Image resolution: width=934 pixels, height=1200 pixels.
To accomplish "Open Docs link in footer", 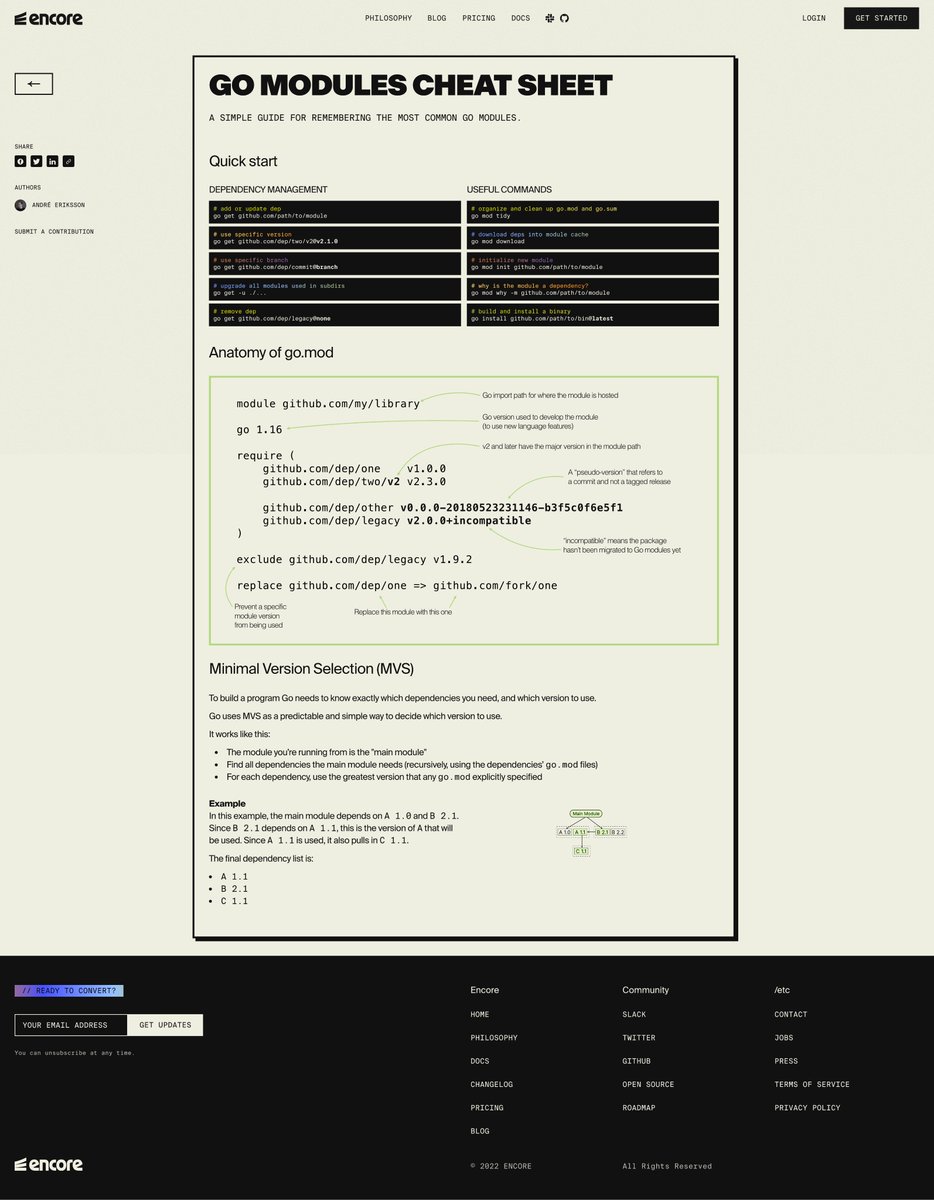I will point(480,1061).
